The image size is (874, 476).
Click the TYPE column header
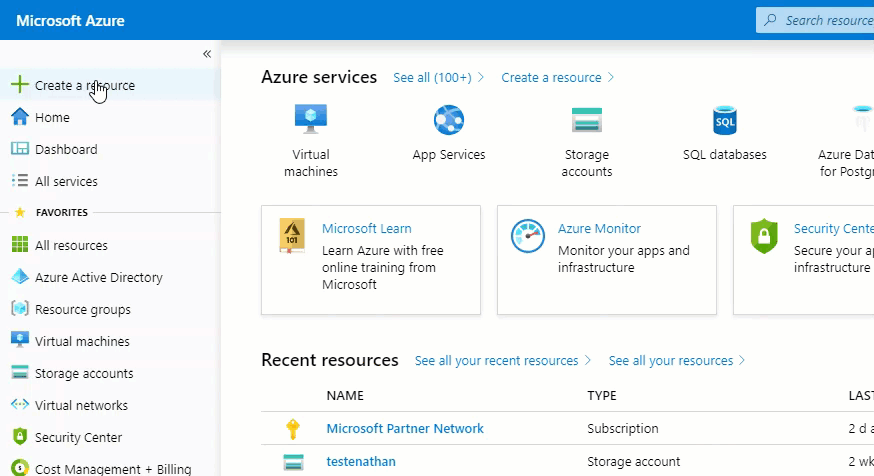click(602, 396)
